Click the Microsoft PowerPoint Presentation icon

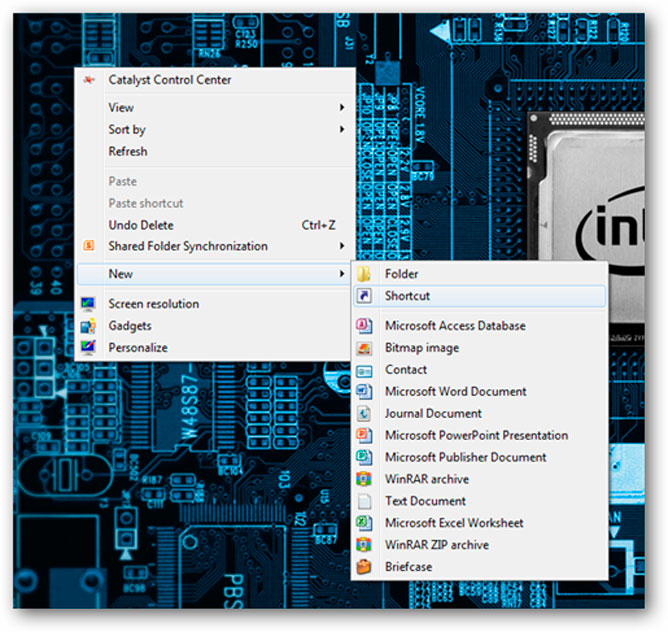click(x=366, y=436)
